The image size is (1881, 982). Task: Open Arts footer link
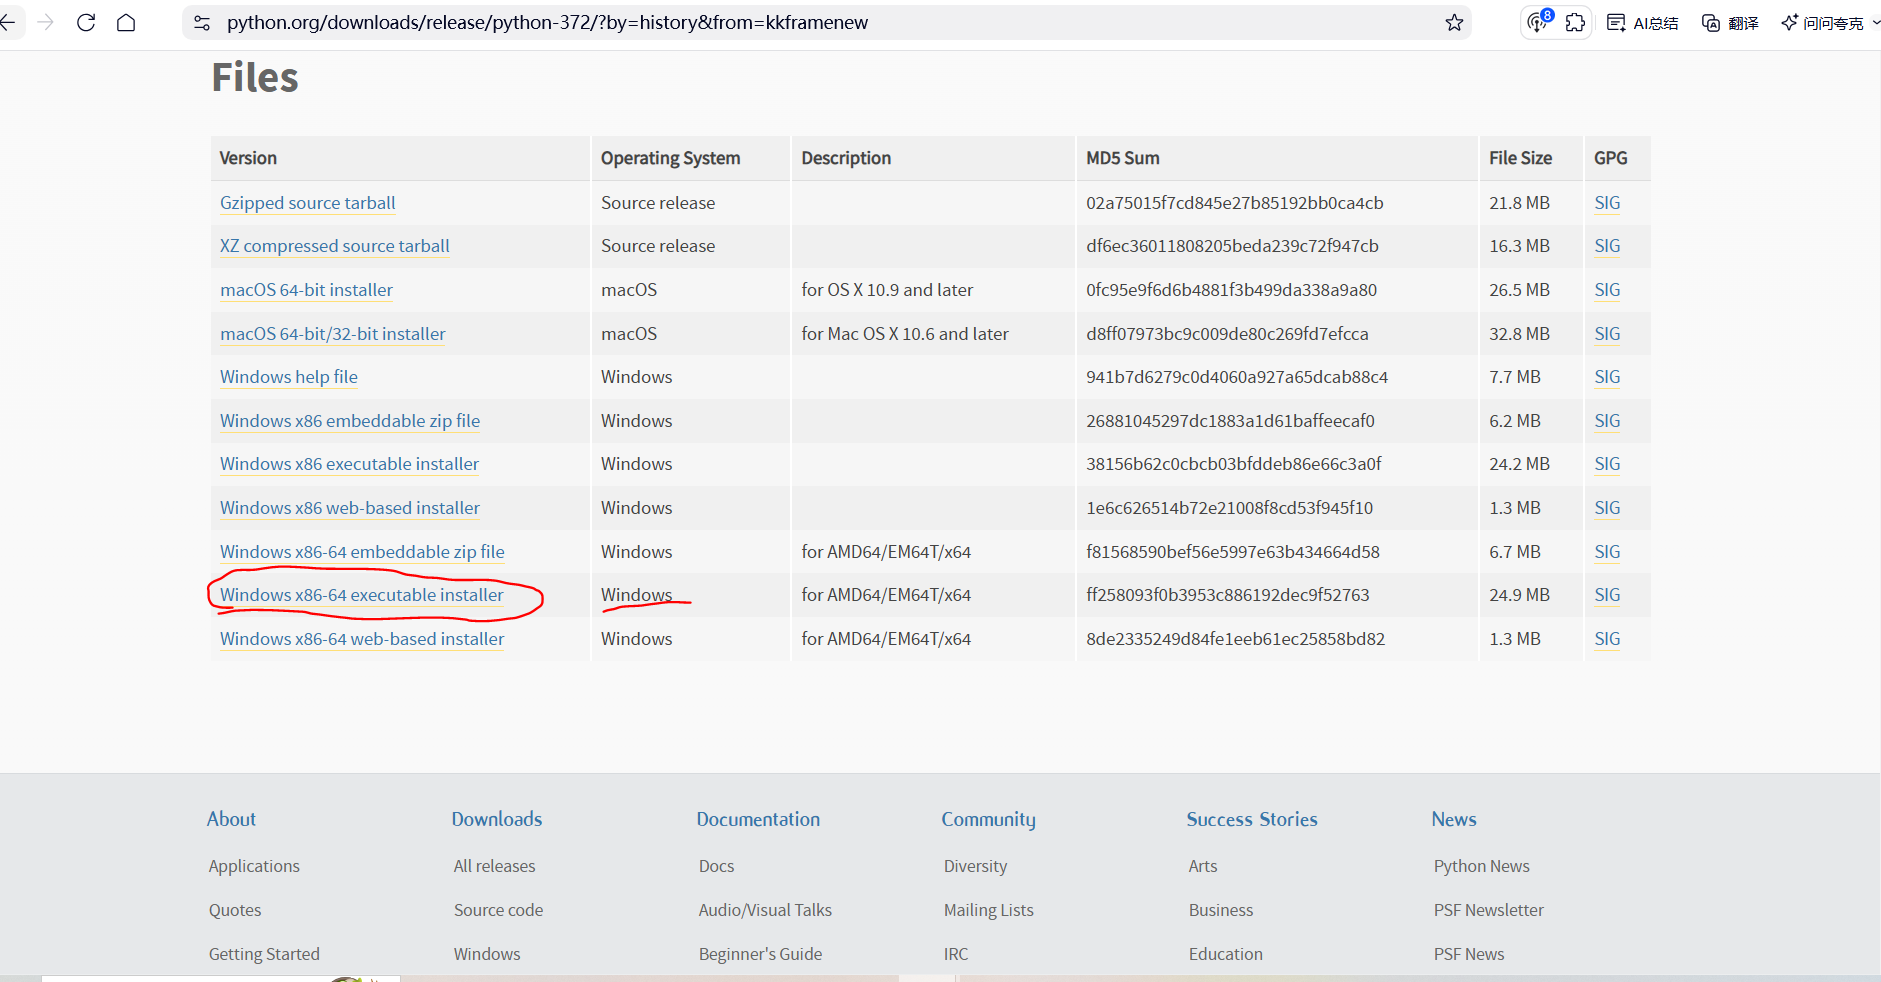pyautogui.click(x=1203, y=866)
